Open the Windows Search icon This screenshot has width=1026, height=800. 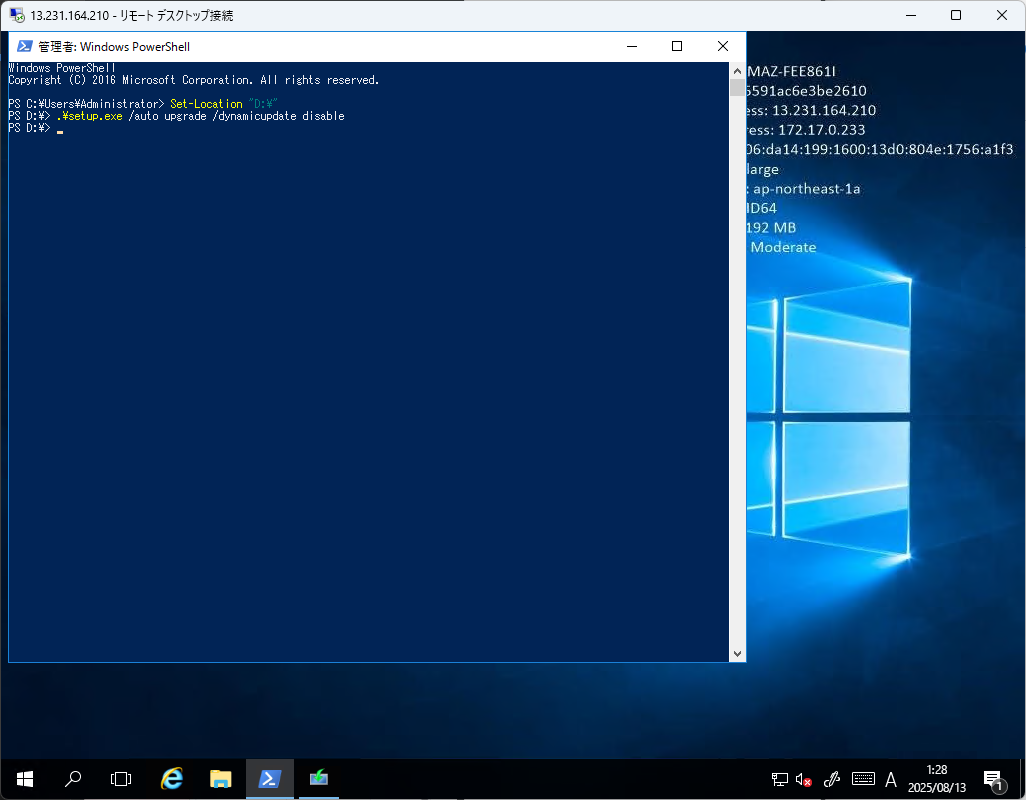[72, 779]
